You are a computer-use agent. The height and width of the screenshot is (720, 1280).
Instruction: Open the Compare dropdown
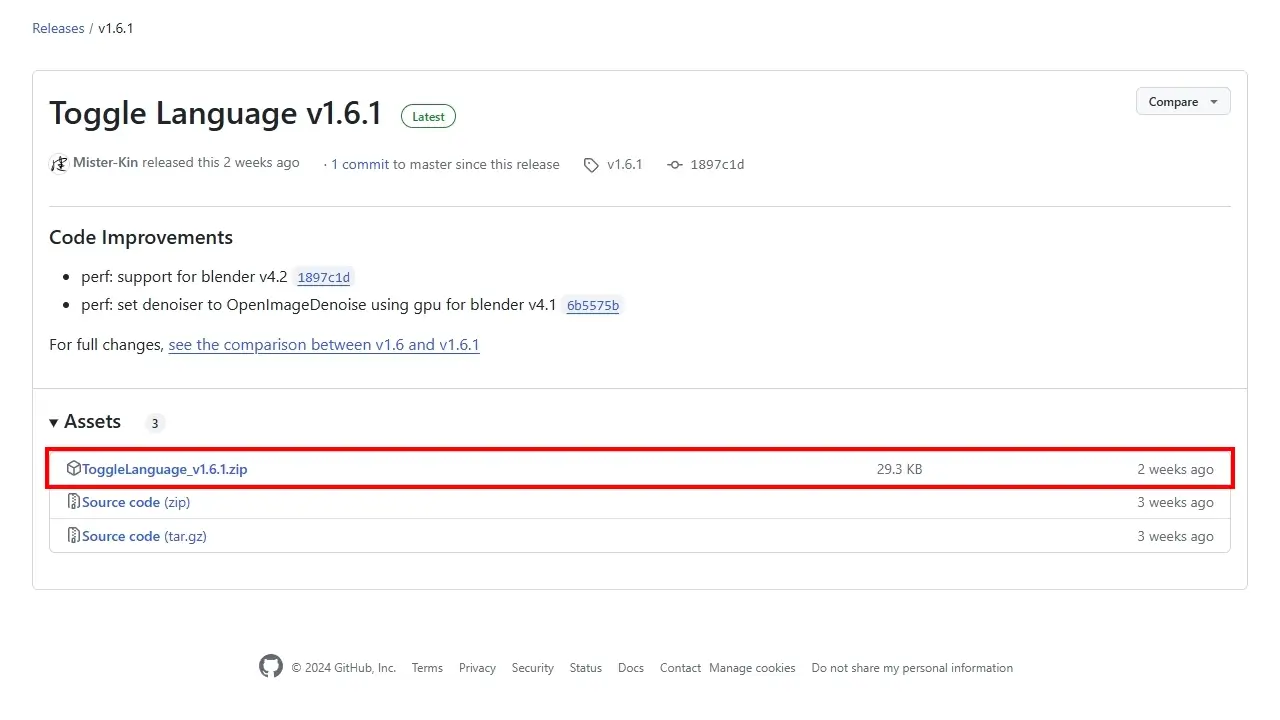point(1183,102)
